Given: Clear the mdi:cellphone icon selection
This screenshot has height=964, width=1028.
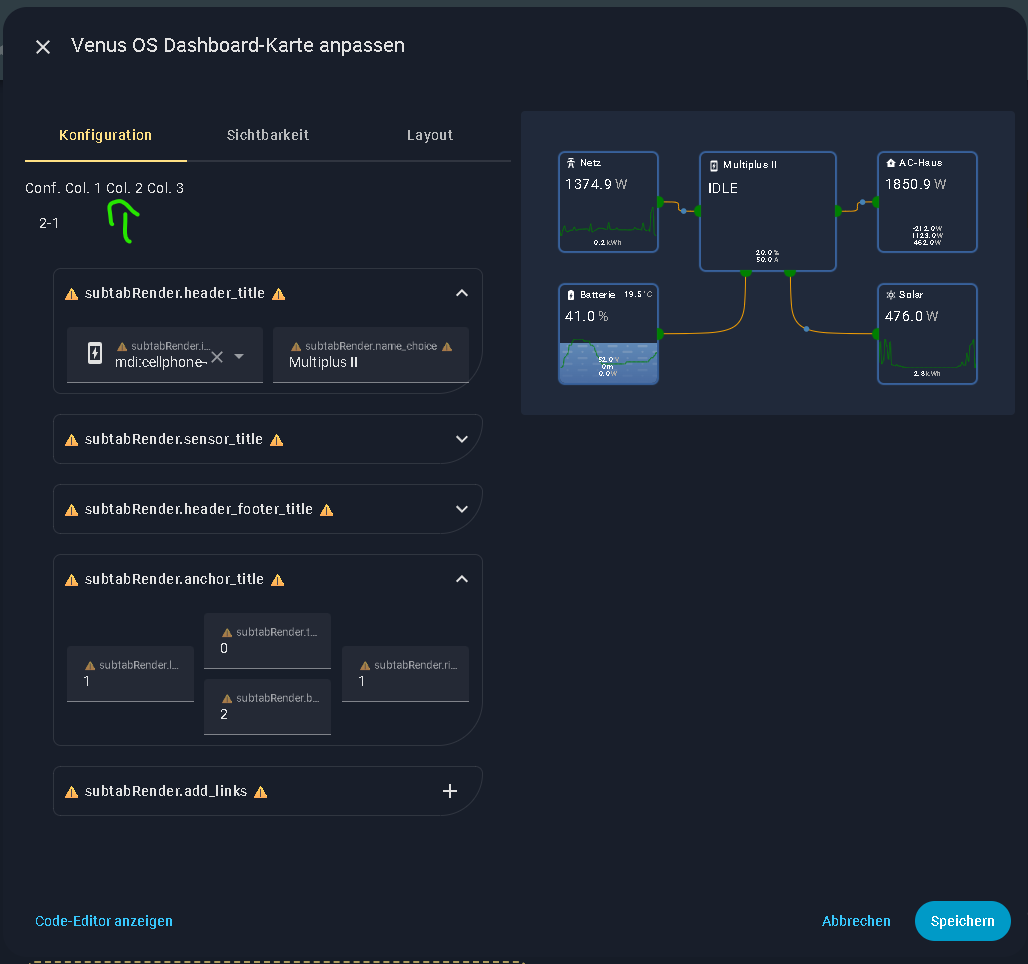Looking at the screenshot, I should (216, 357).
